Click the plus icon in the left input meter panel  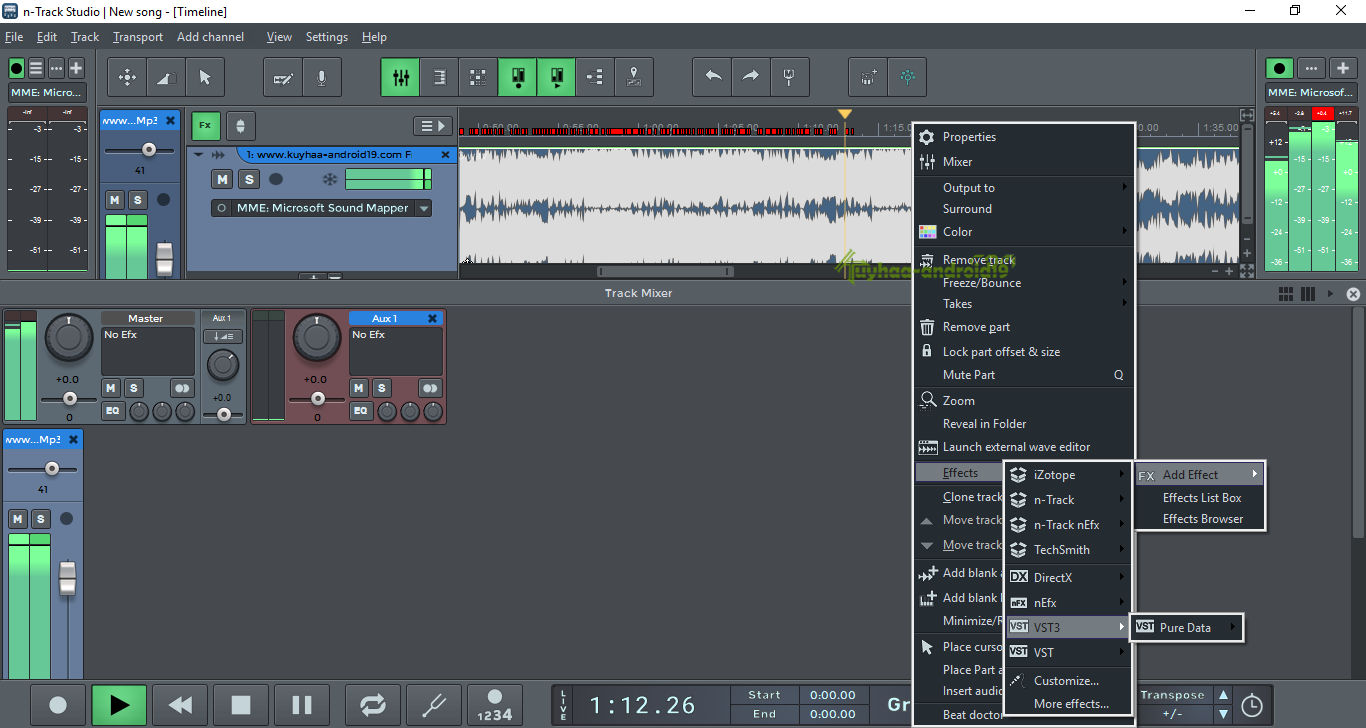coord(76,68)
